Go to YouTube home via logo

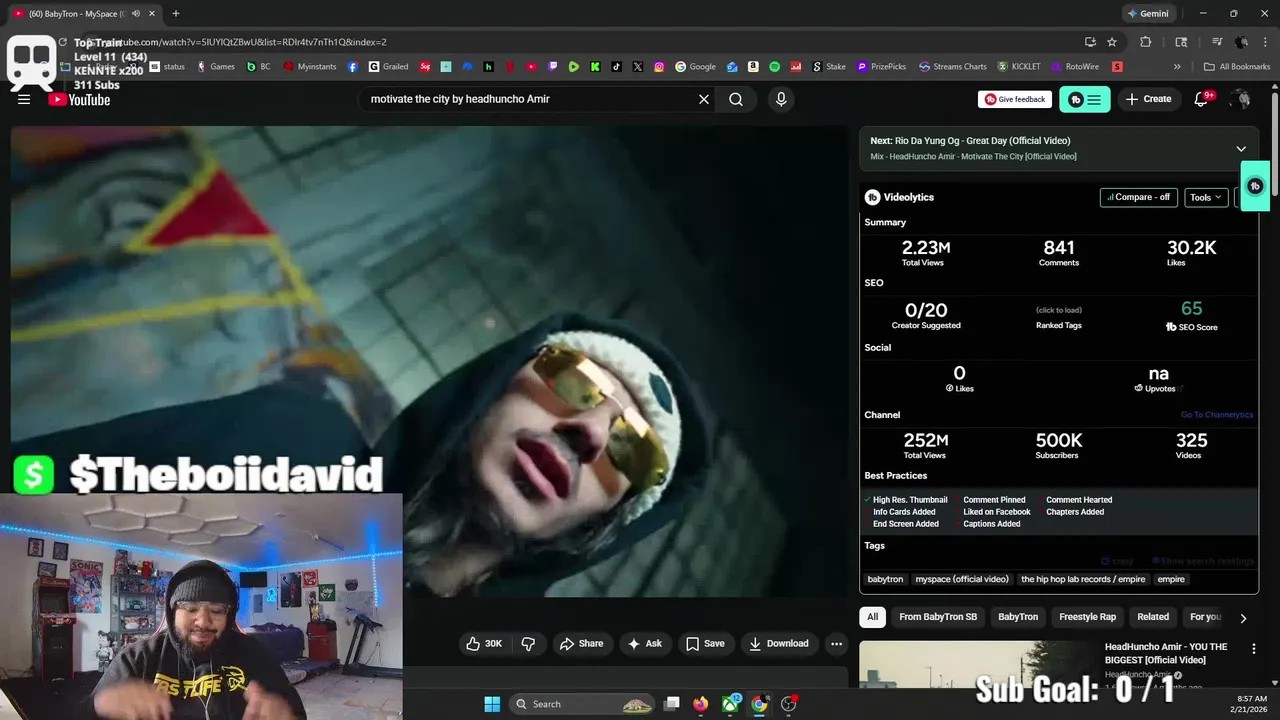(x=79, y=99)
